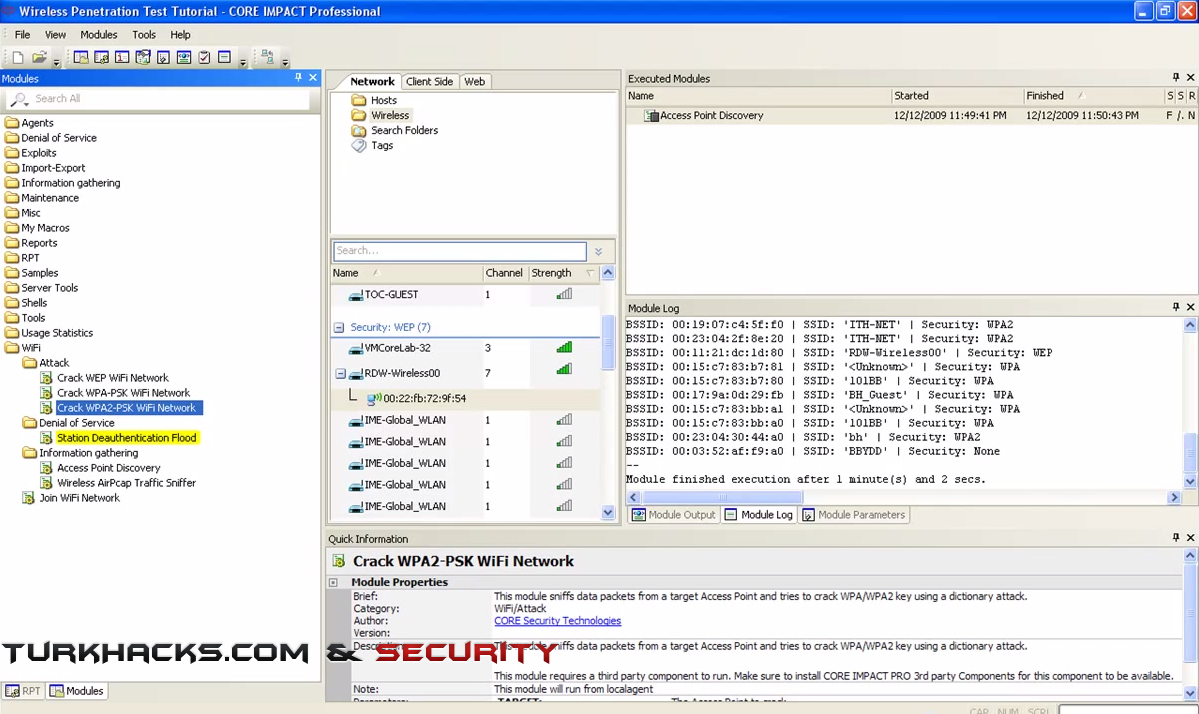Toggle auto-hide pin on Module Log panel

pos(1175,307)
